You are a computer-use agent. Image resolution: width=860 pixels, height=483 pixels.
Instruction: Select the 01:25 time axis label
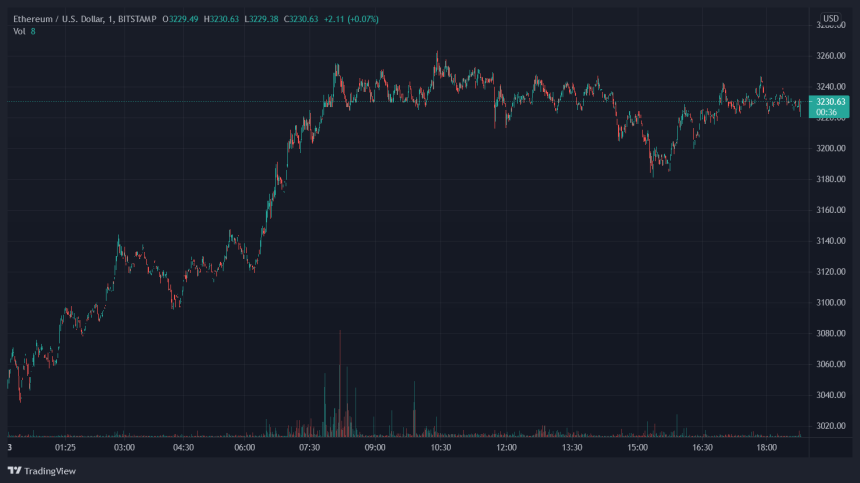66,449
